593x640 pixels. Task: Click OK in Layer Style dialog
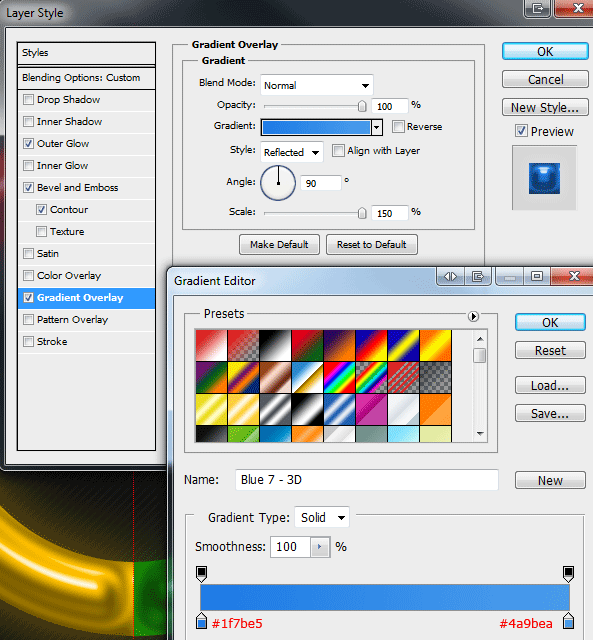(545, 52)
